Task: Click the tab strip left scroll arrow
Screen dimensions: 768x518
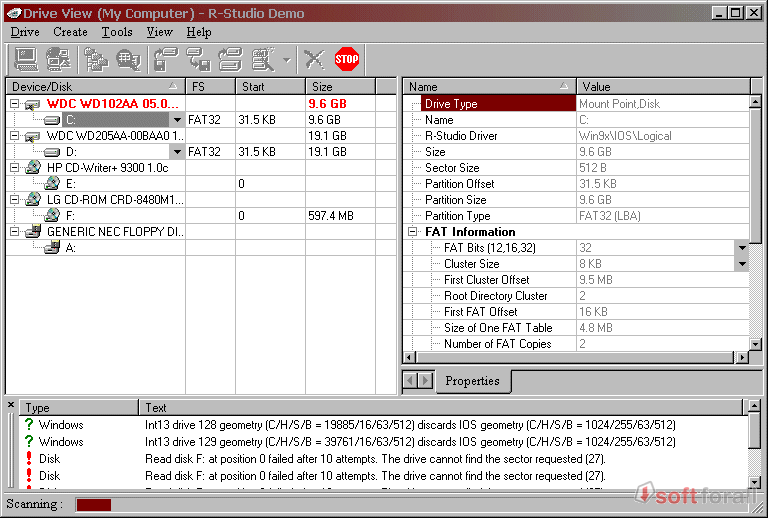Action: (x=410, y=380)
